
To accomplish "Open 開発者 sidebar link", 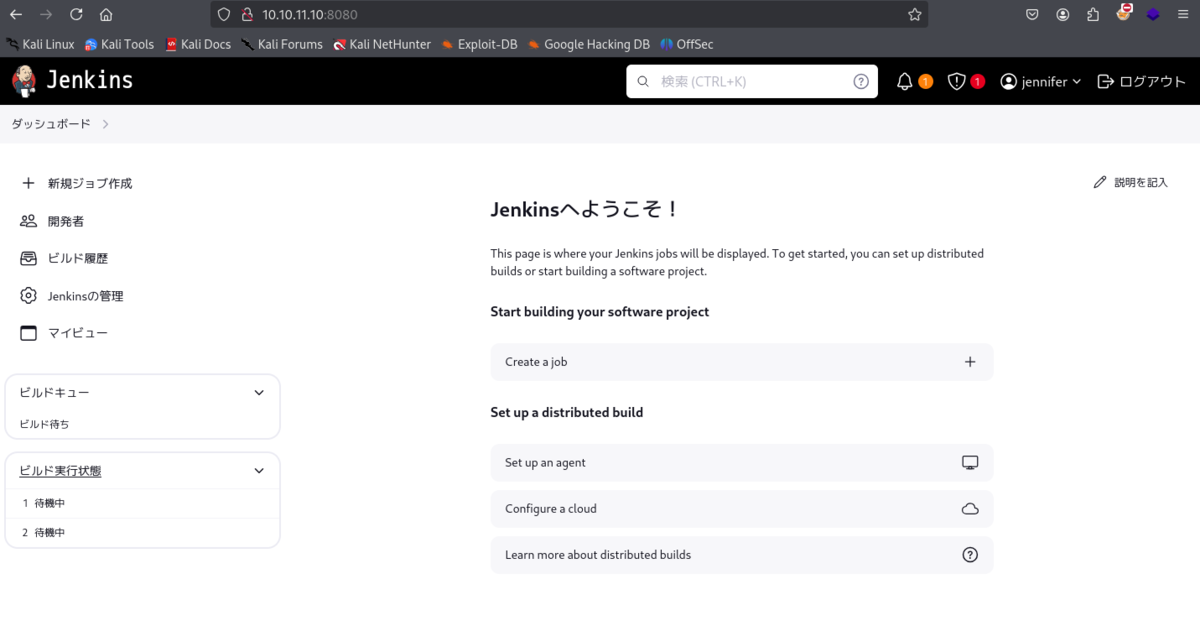I will pos(66,221).
